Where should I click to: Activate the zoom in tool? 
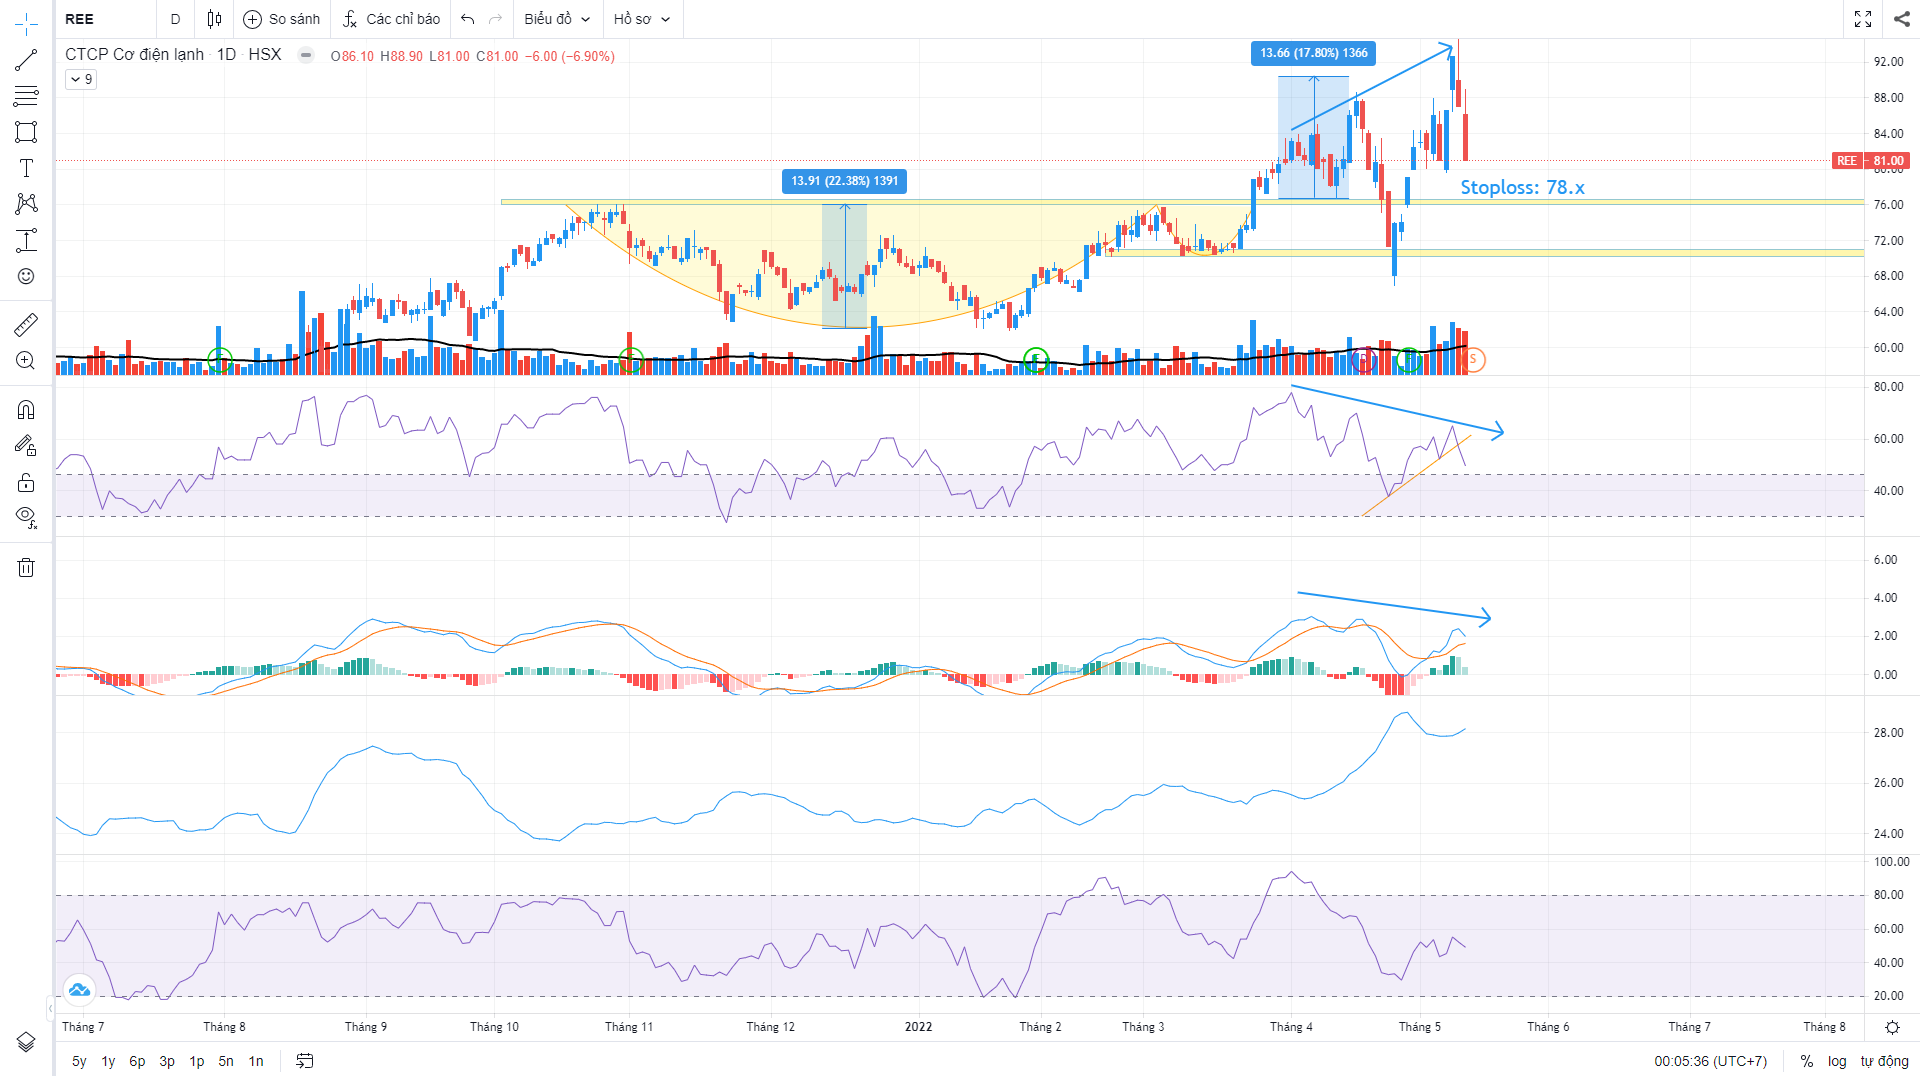[x=26, y=361]
